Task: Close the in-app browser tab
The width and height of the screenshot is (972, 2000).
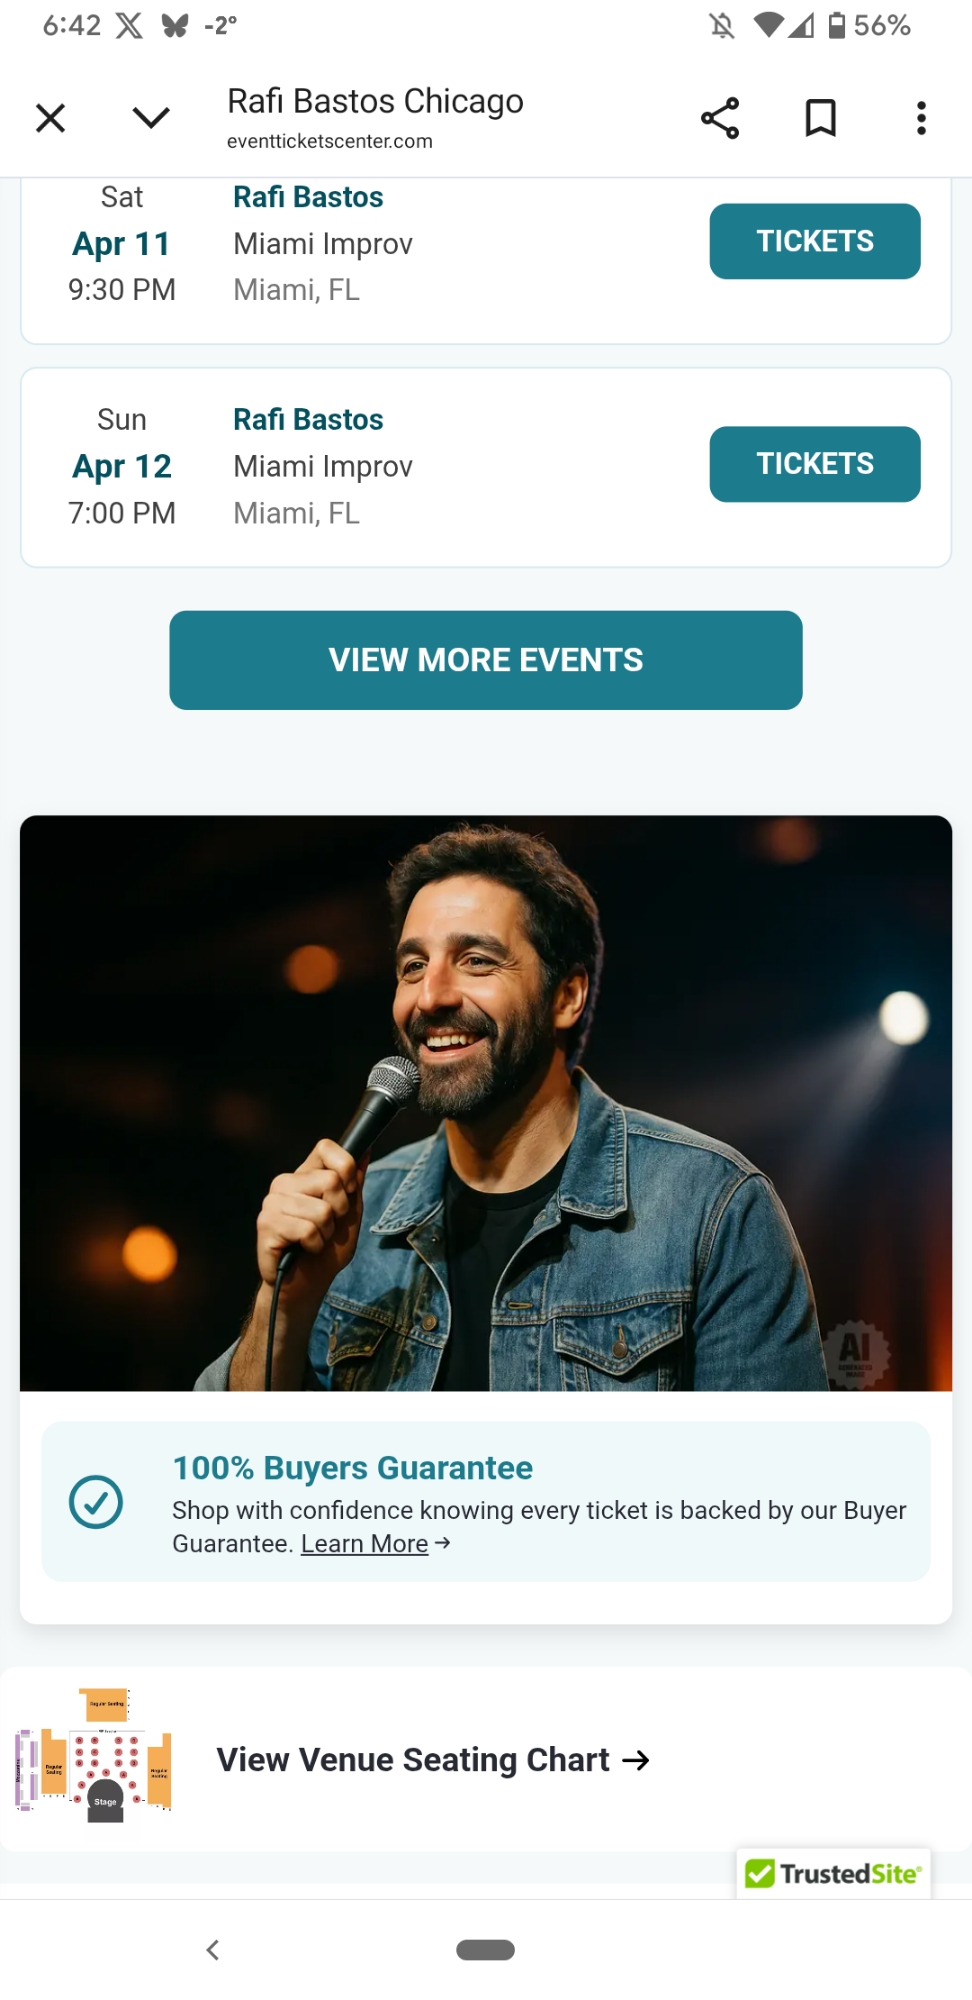Action: (x=50, y=118)
